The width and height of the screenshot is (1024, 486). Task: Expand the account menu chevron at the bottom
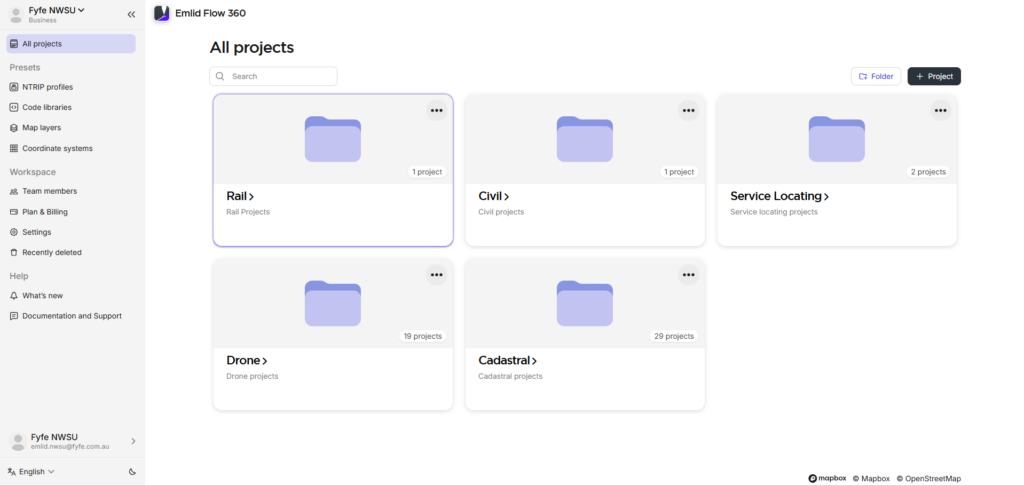coord(133,442)
